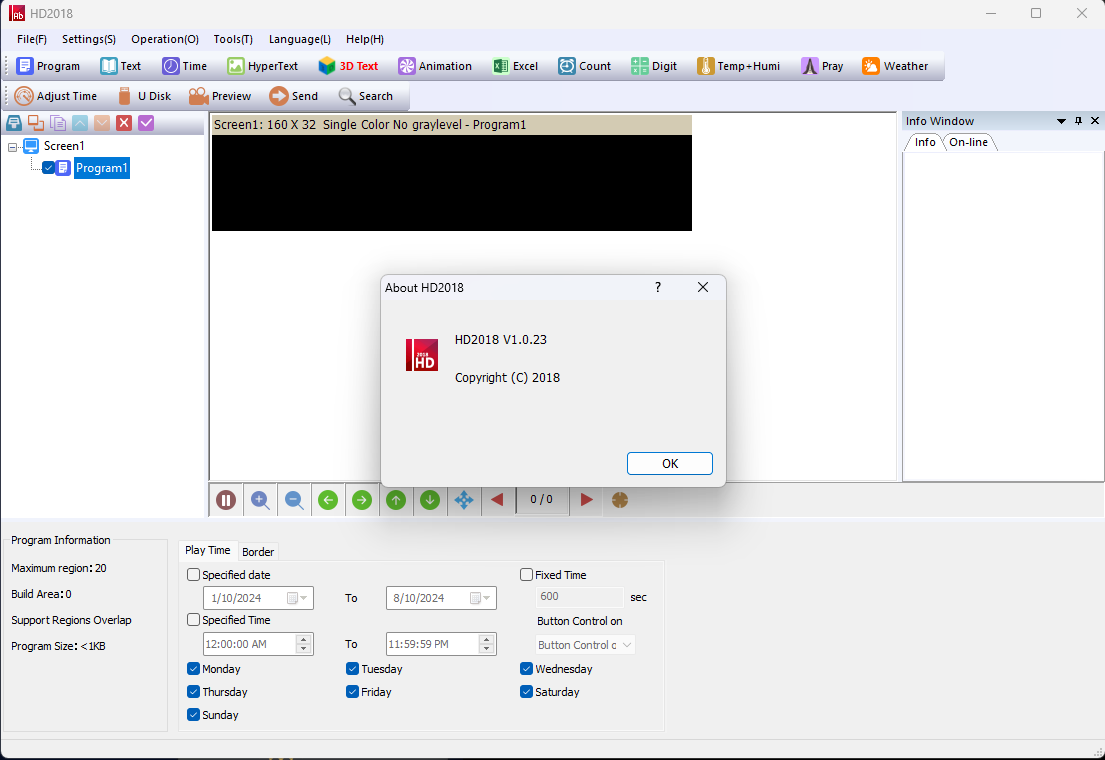
Task: Enable the Specified date checkbox
Action: pos(193,575)
